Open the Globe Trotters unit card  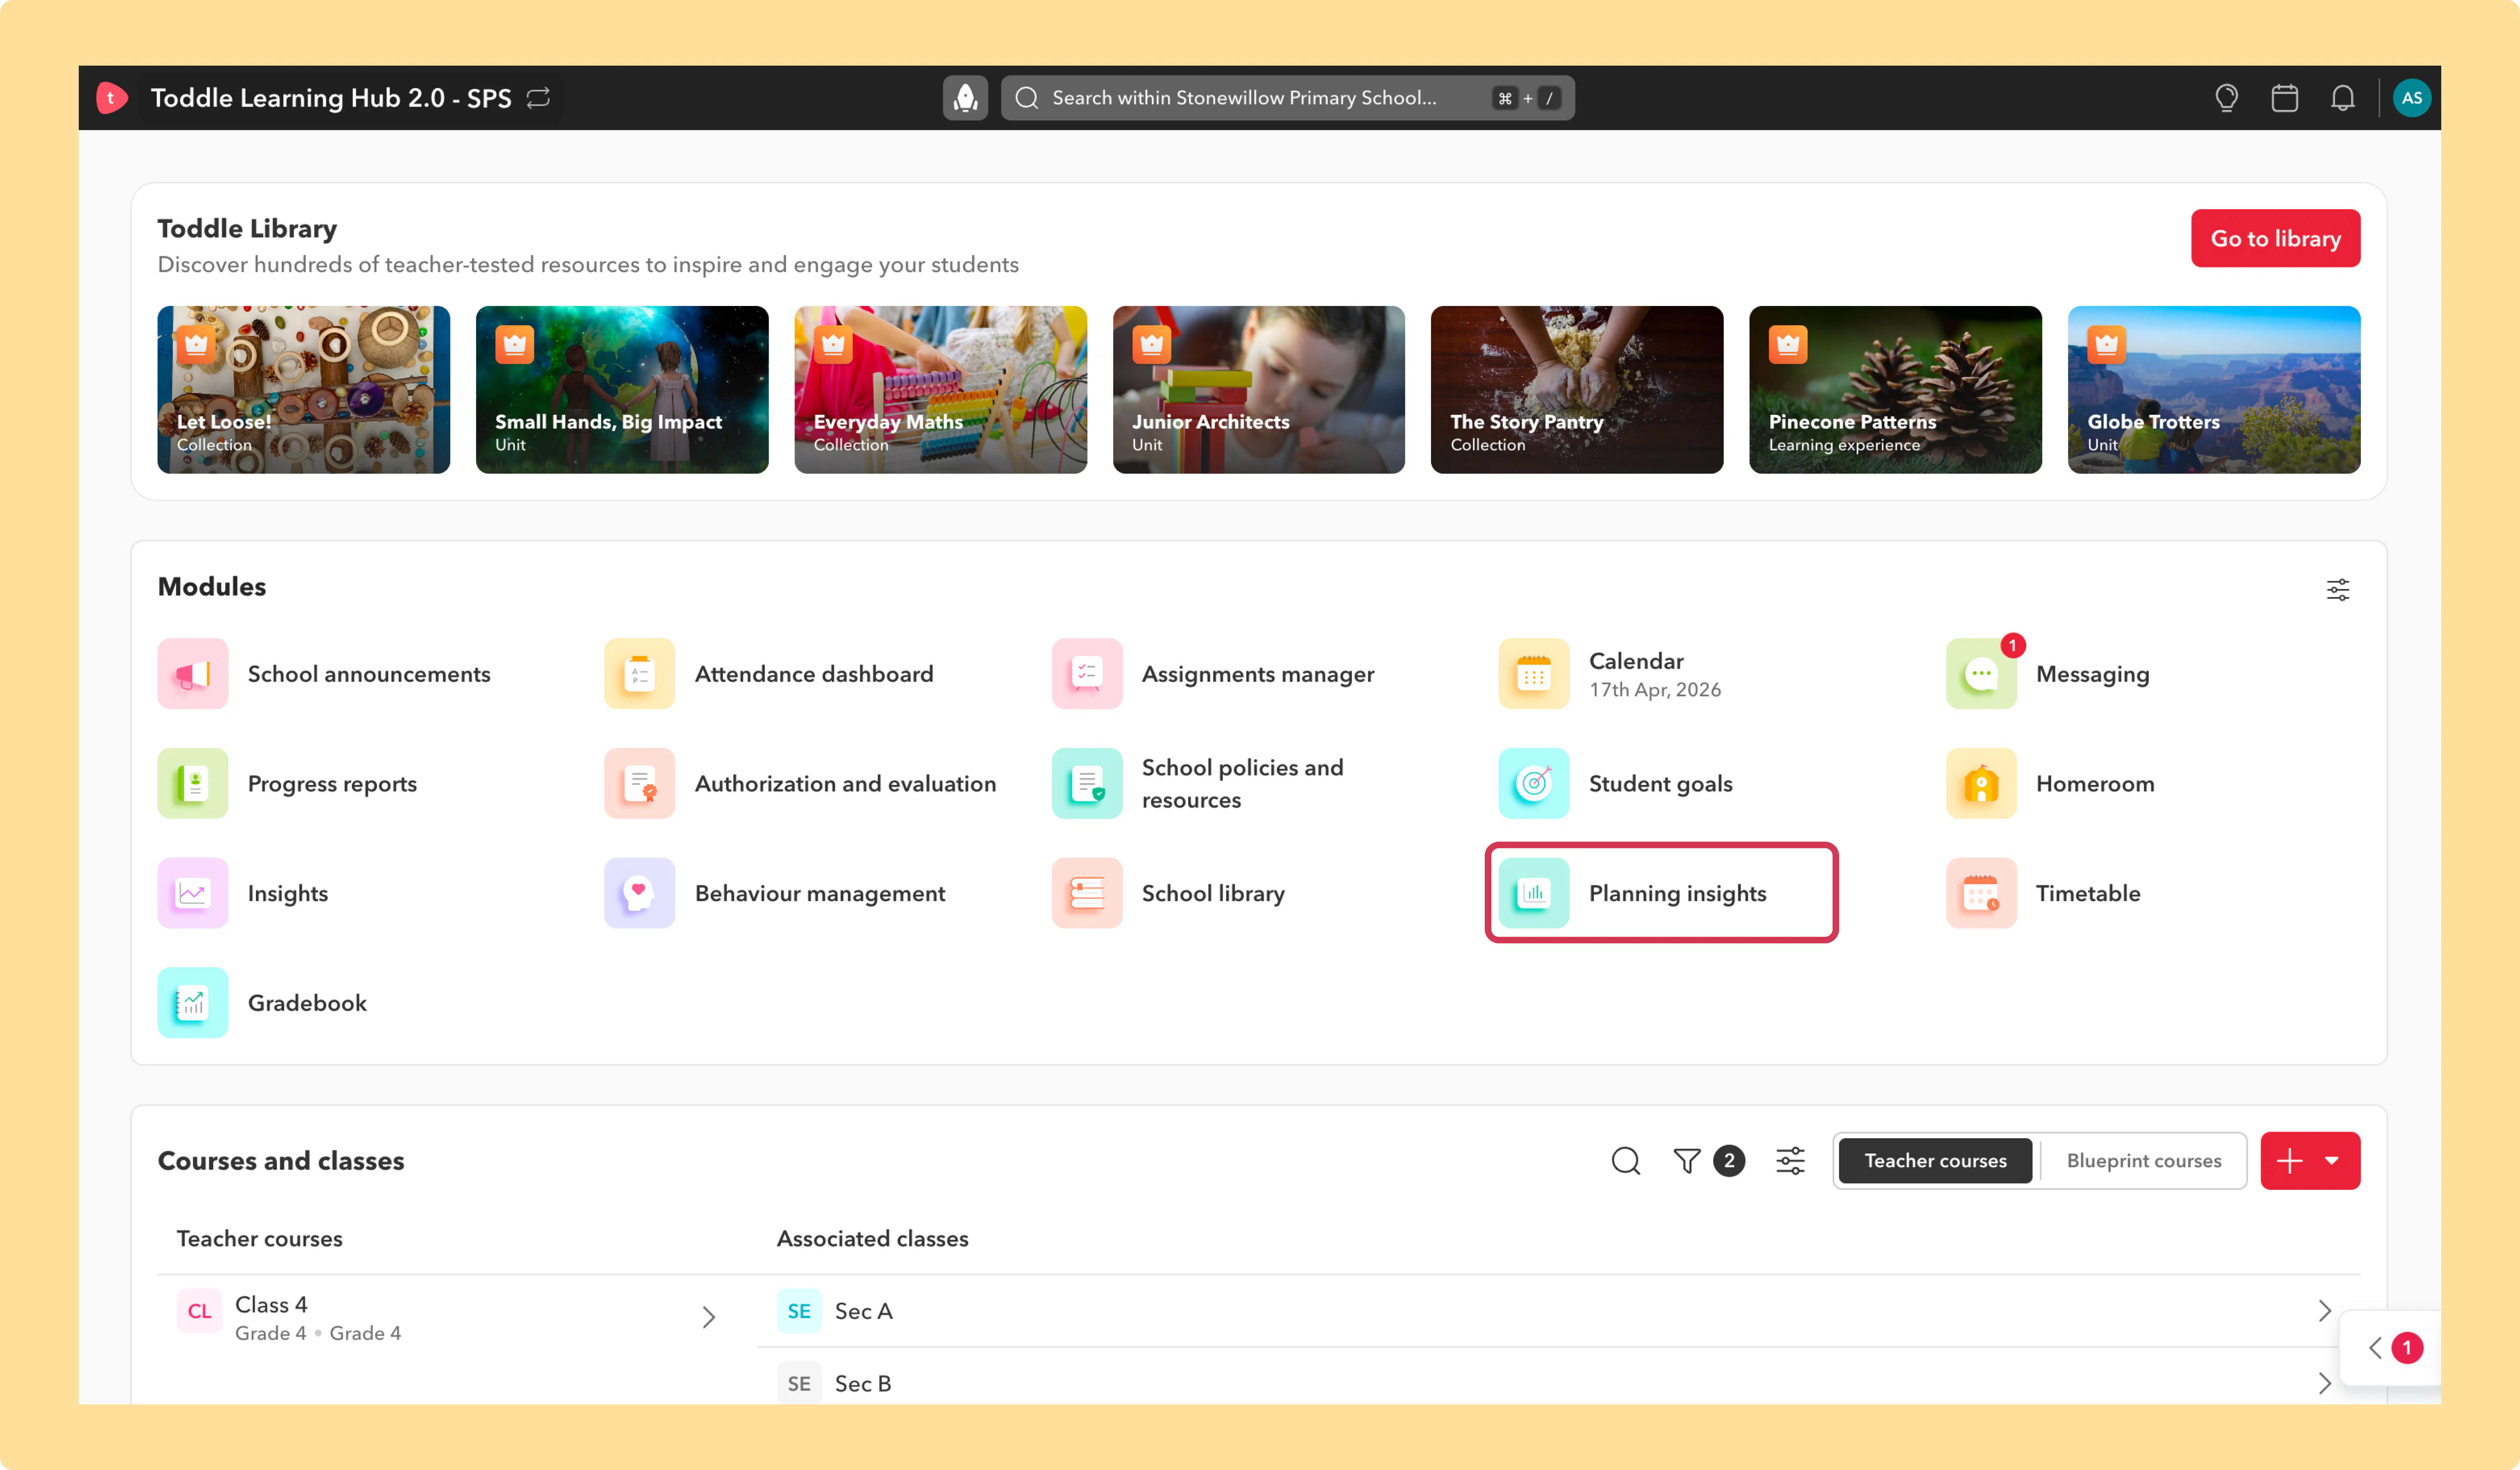[x=2214, y=390]
